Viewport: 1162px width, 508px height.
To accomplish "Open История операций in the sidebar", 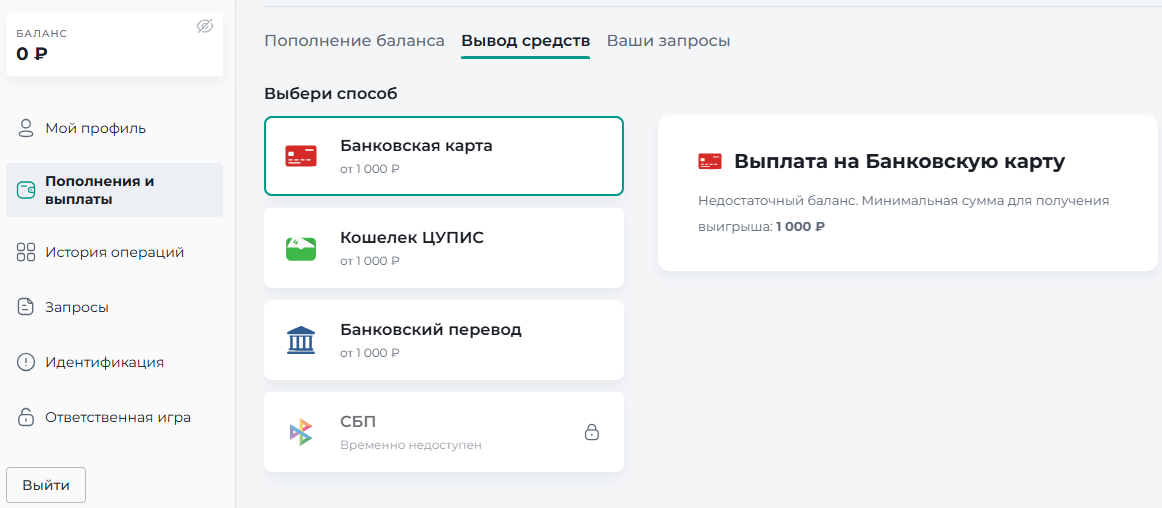I will (114, 252).
